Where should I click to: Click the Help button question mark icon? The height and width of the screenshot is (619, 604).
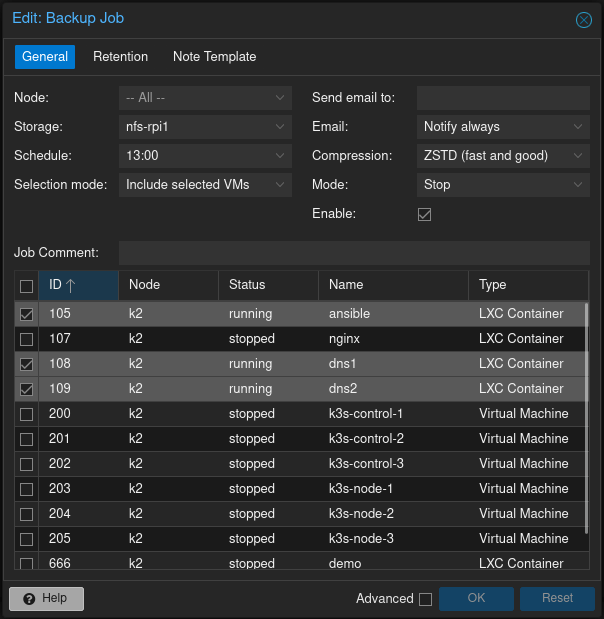point(28,598)
